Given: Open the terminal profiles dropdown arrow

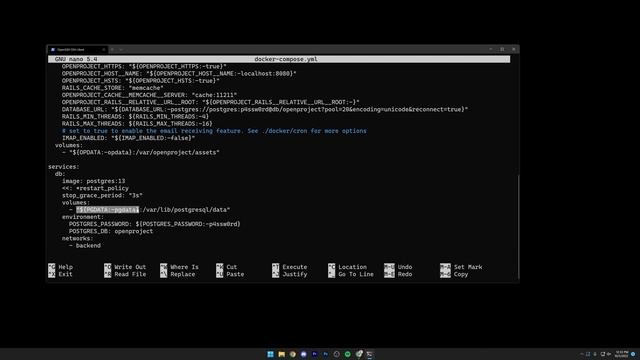Looking at the screenshot, I should click(121, 49).
